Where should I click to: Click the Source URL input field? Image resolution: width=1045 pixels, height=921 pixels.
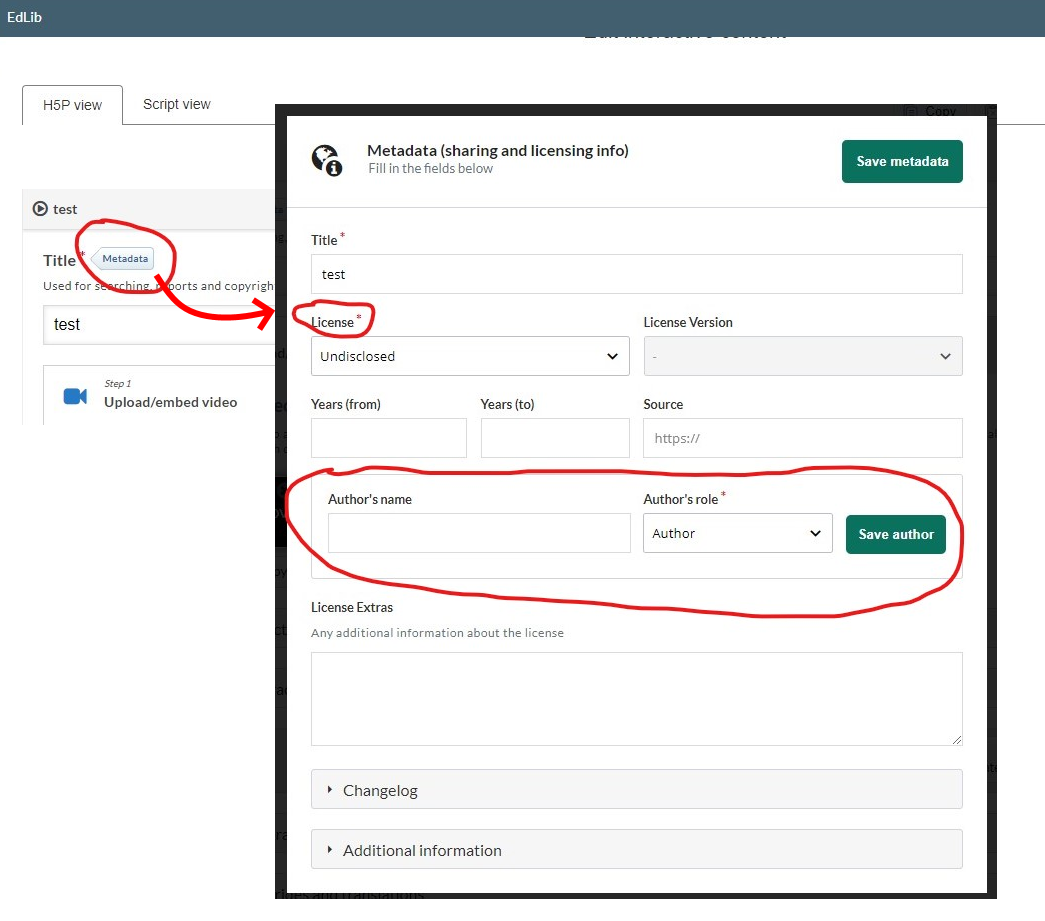(802, 438)
